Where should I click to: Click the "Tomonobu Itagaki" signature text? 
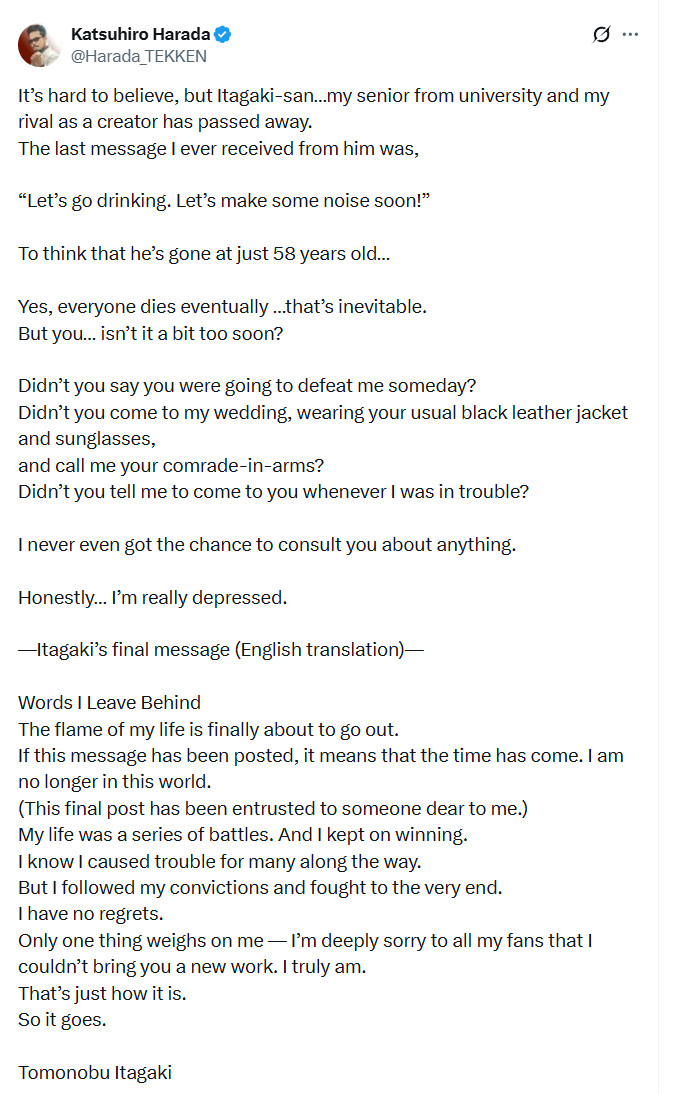(95, 1073)
